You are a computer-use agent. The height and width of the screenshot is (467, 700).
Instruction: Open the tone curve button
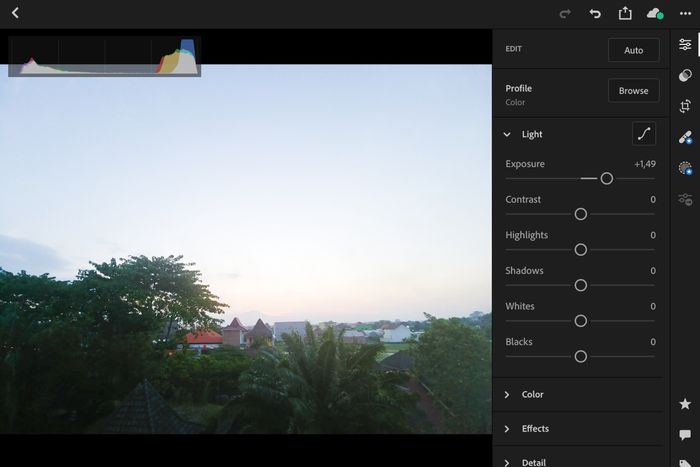click(644, 133)
